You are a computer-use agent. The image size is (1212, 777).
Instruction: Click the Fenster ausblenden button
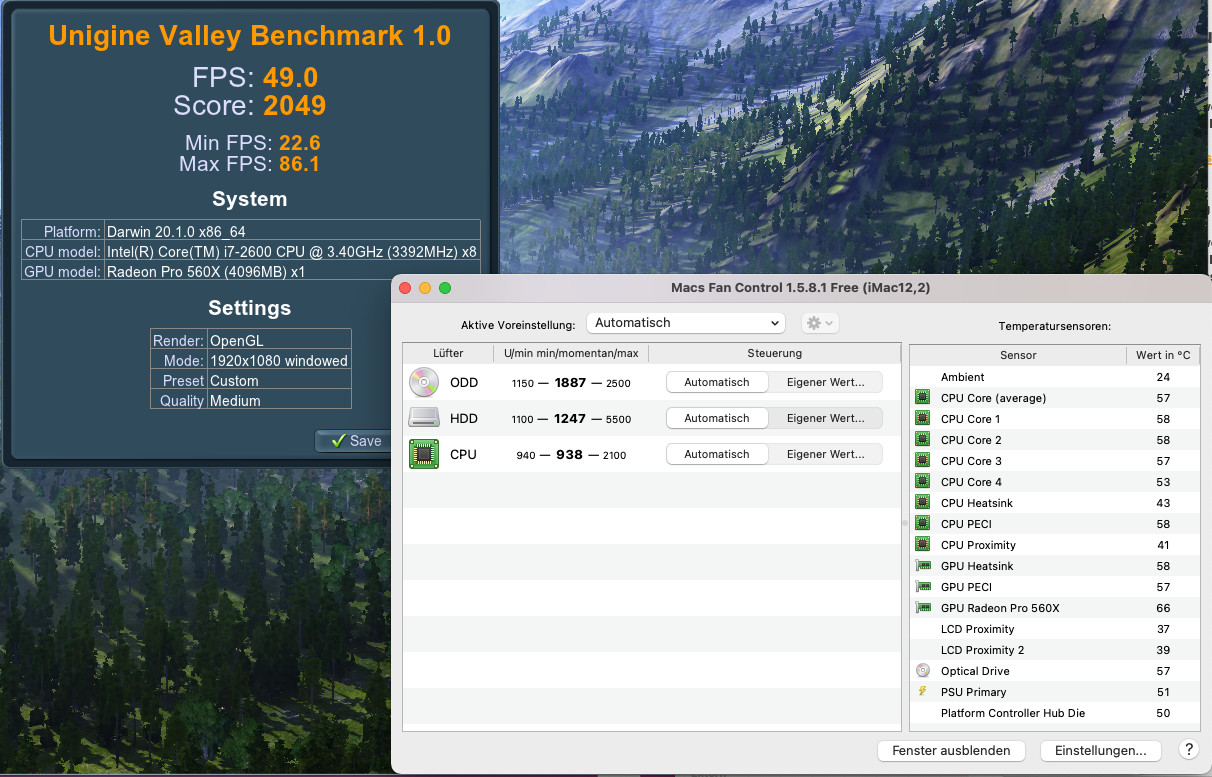(x=951, y=750)
